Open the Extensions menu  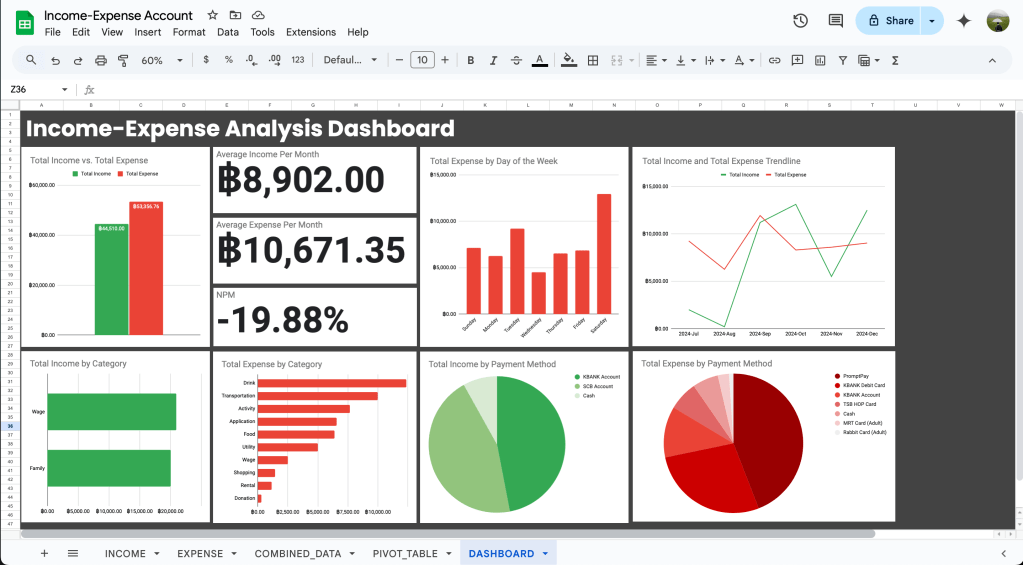(311, 32)
